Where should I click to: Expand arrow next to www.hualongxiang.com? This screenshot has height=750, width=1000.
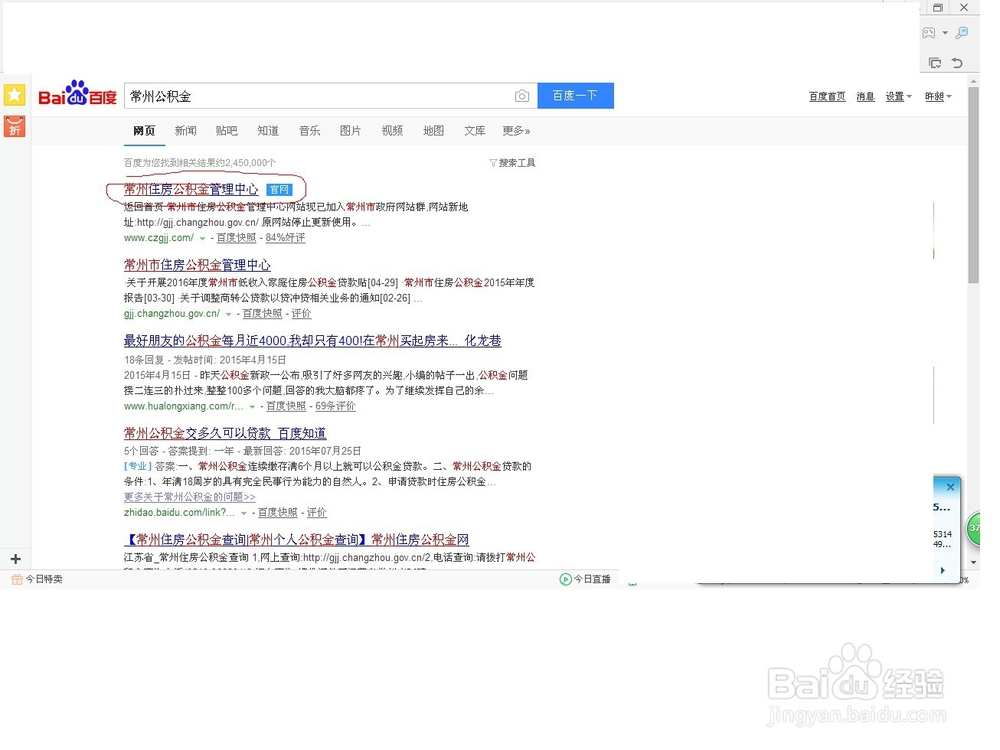coord(252,407)
